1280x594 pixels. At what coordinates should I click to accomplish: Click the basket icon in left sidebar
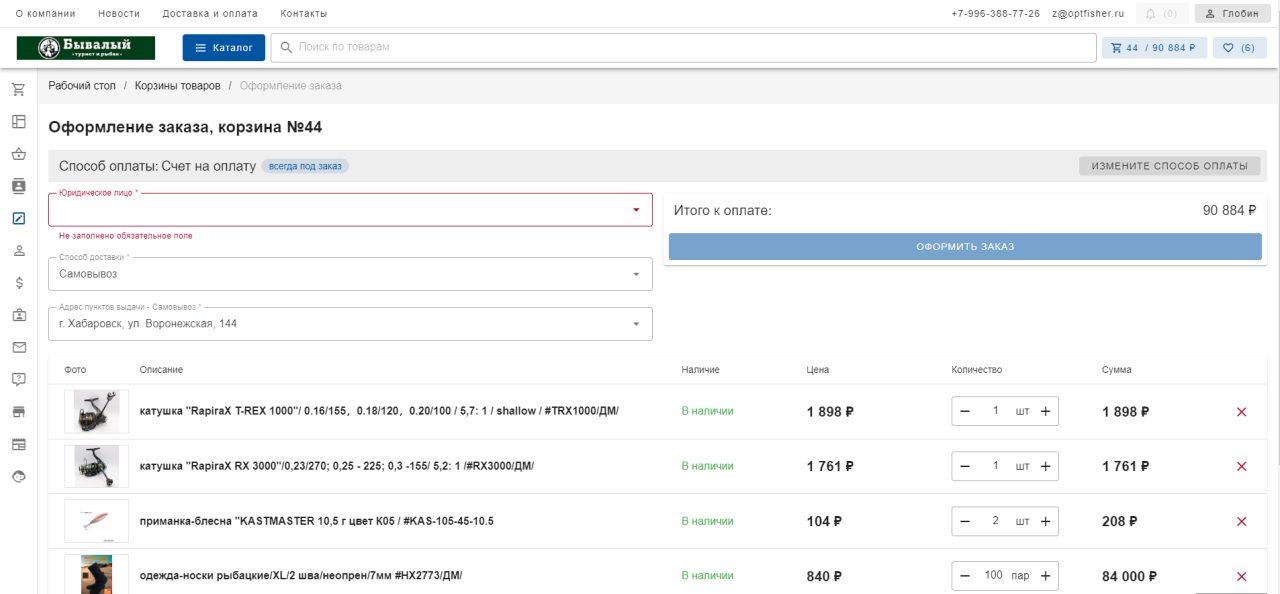pyautogui.click(x=18, y=154)
